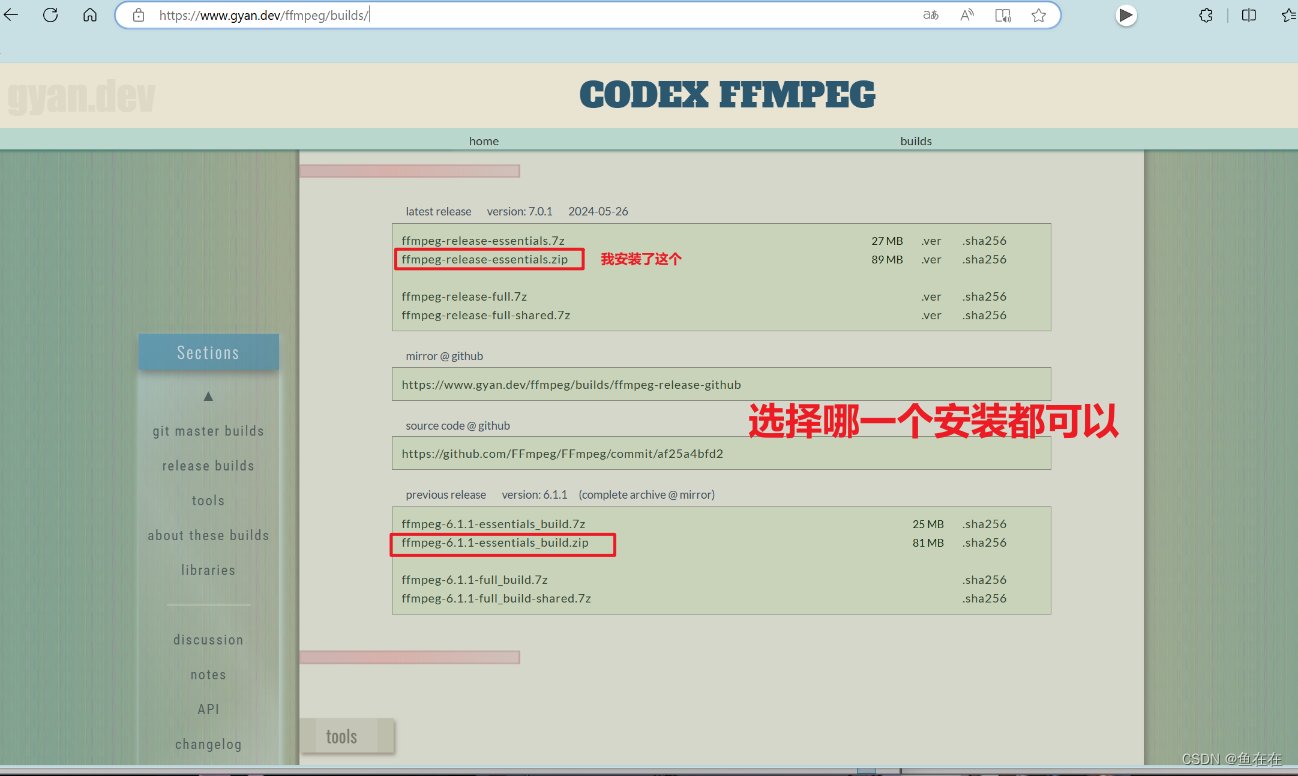Download ffmpeg-6.1.1-essentials_build.7z
This screenshot has height=776, width=1298.
pos(493,524)
